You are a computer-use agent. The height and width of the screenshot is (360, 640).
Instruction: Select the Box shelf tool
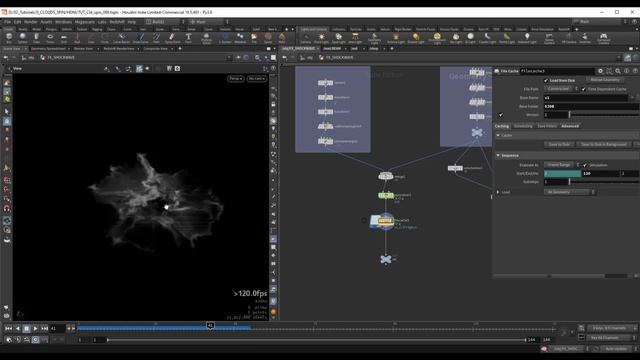tap(9, 38)
